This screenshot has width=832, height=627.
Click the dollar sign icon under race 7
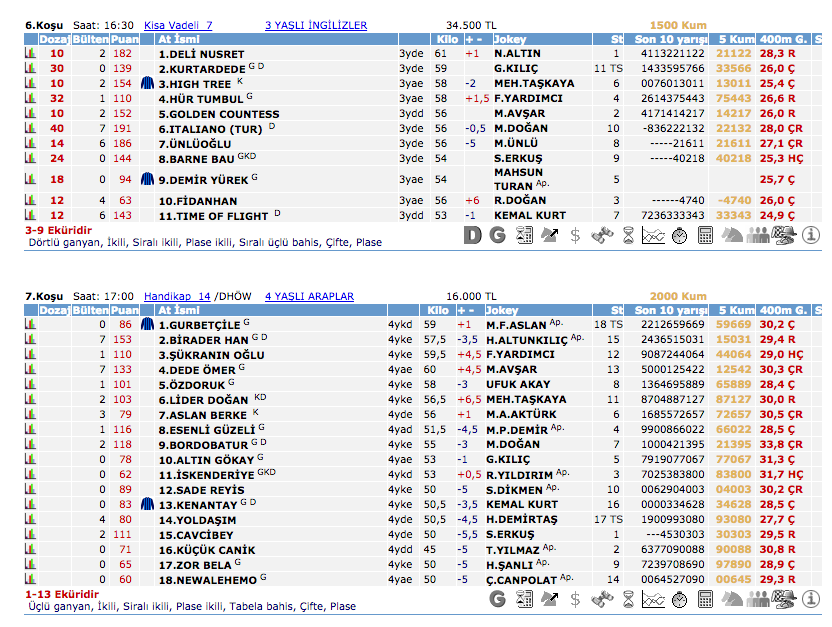tap(575, 599)
